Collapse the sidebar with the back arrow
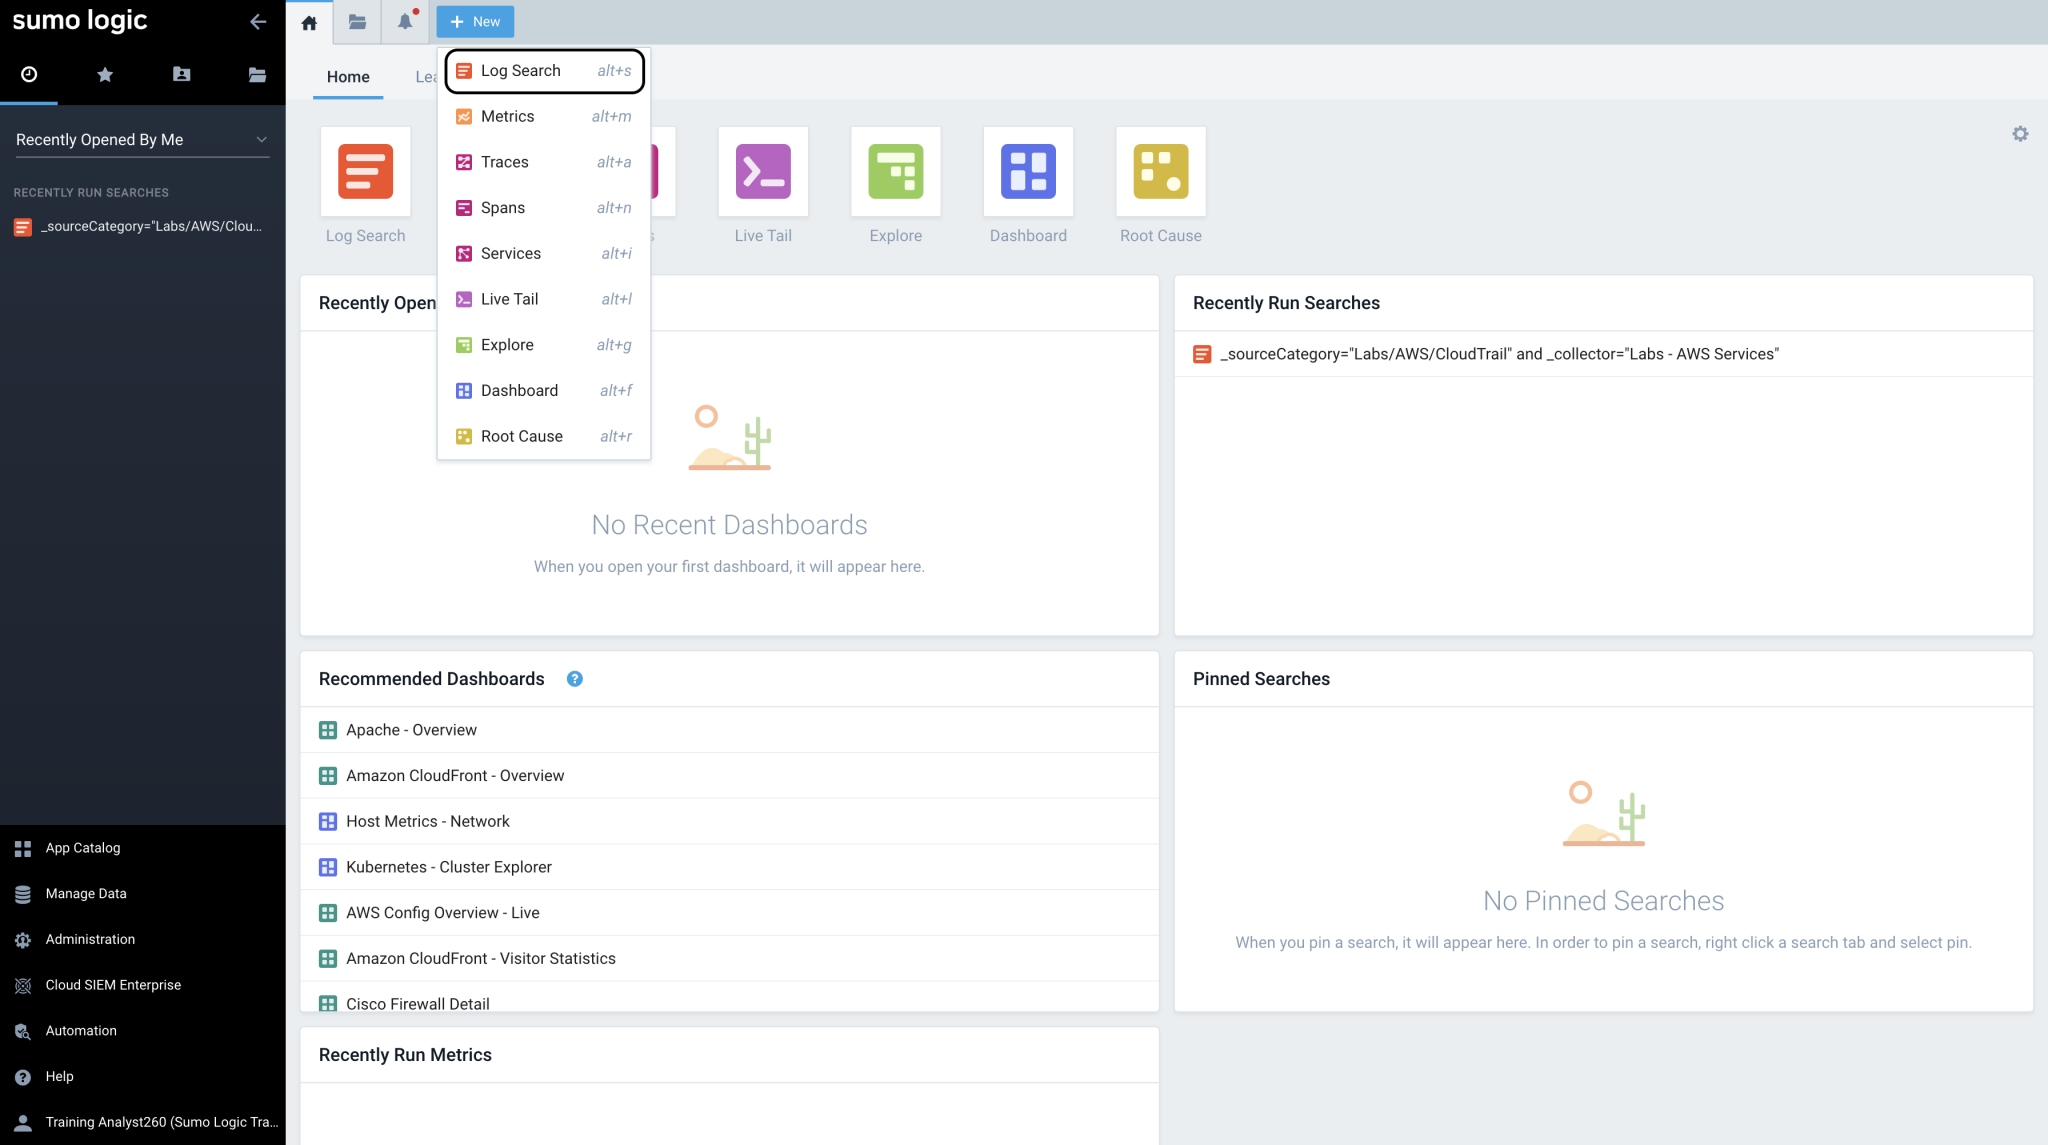 [258, 21]
